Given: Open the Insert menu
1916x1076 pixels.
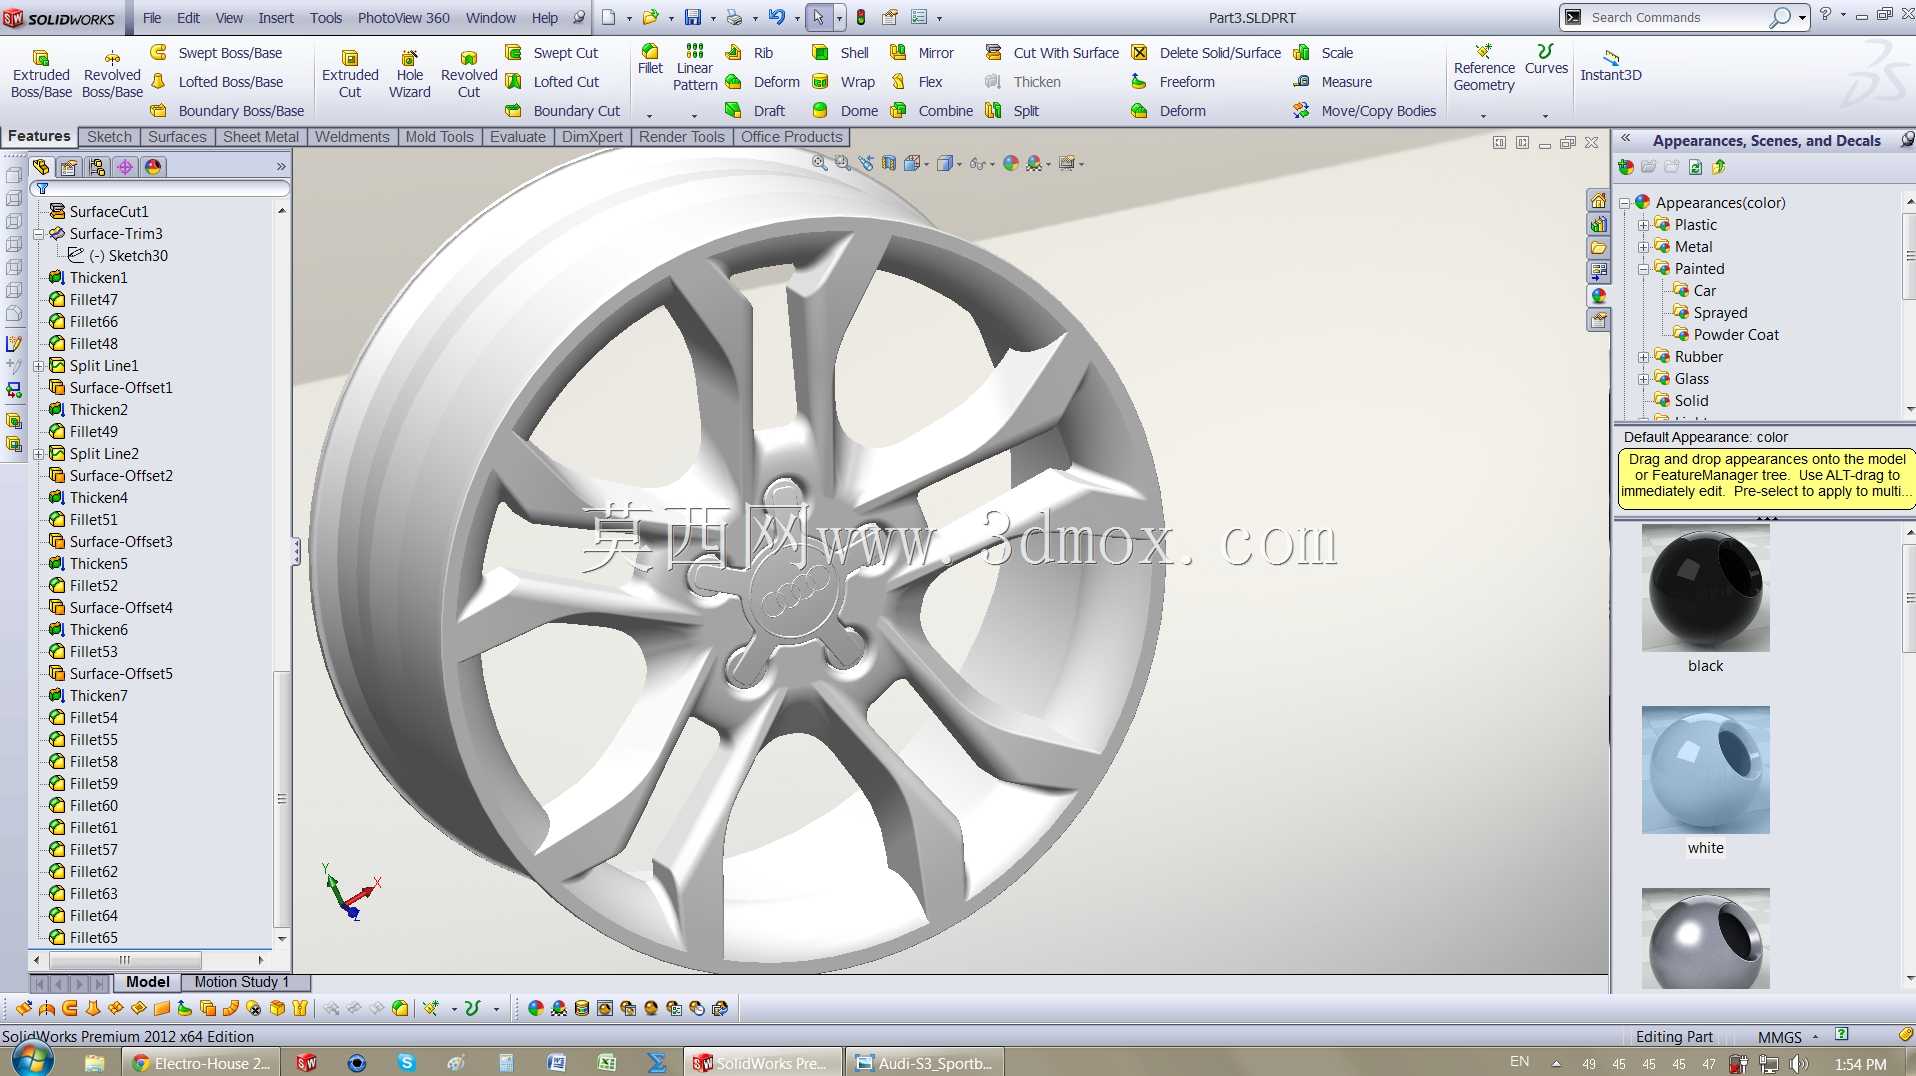Looking at the screenshot, I should 276,18.
